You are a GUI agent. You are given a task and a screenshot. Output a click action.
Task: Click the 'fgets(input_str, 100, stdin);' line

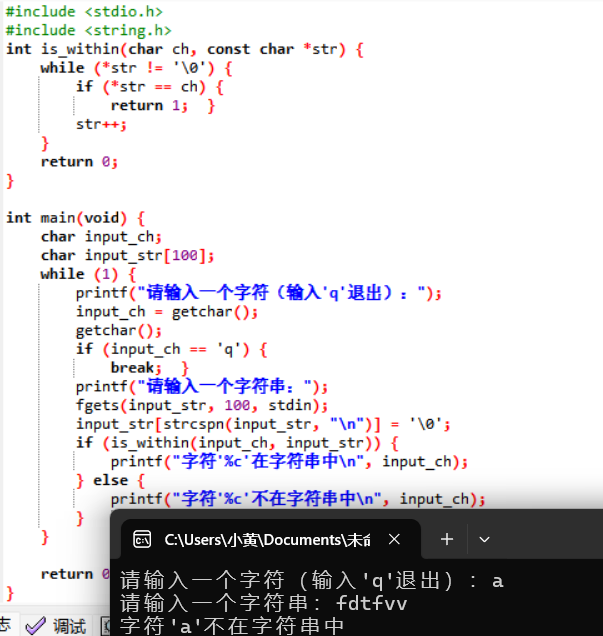pos(202,405)
